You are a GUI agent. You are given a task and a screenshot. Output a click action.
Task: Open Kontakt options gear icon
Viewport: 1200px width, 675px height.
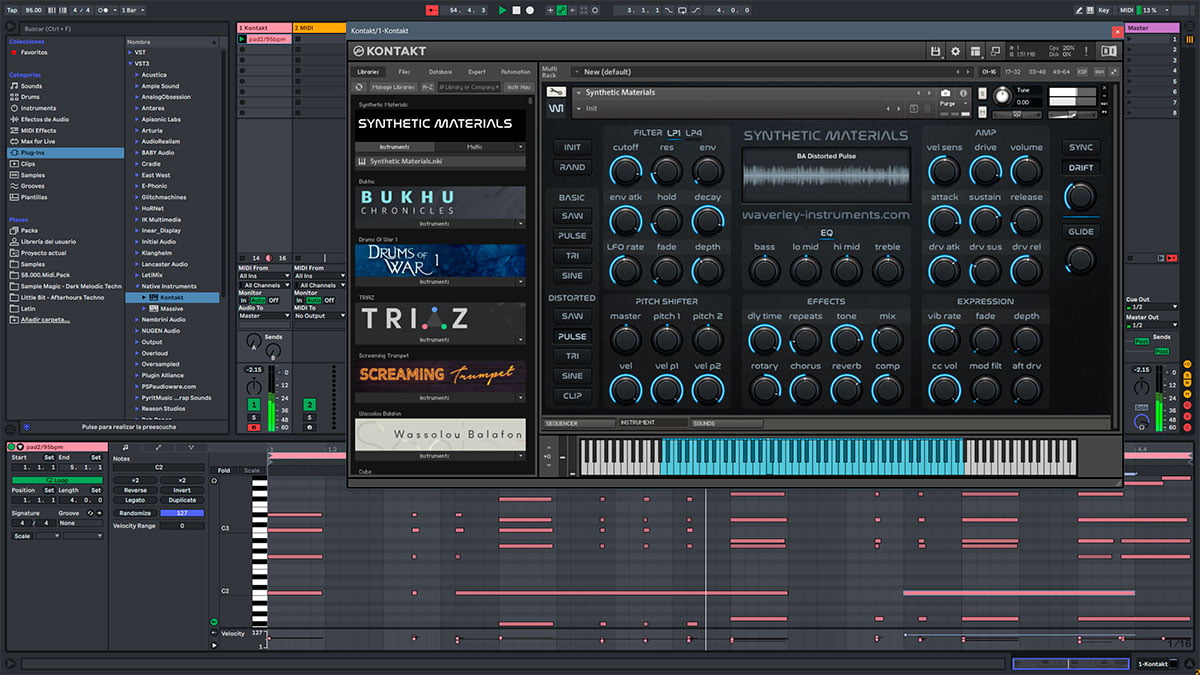[x=955, y=51]
